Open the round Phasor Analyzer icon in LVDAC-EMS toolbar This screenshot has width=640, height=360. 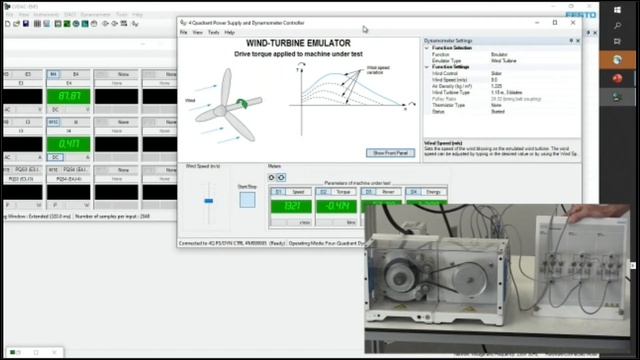76,24
